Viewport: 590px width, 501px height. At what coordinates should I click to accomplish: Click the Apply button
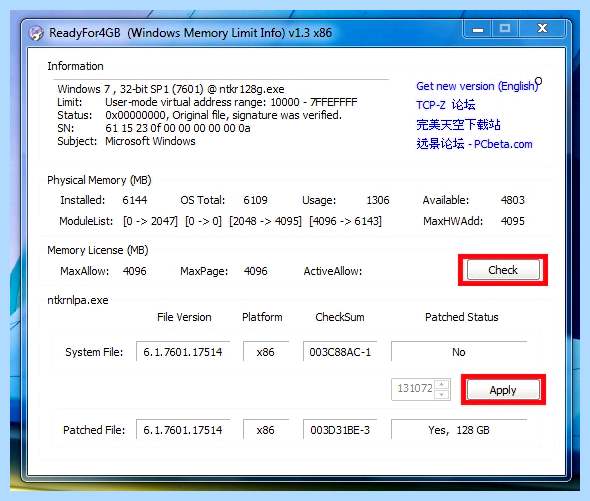pyautogui.click(x=503, y=390)
